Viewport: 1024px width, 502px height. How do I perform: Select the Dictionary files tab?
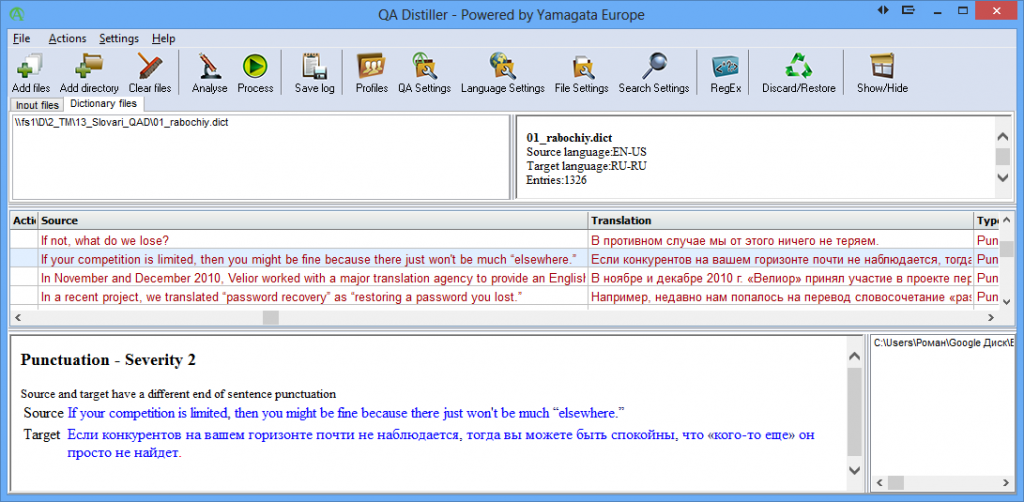104,104
